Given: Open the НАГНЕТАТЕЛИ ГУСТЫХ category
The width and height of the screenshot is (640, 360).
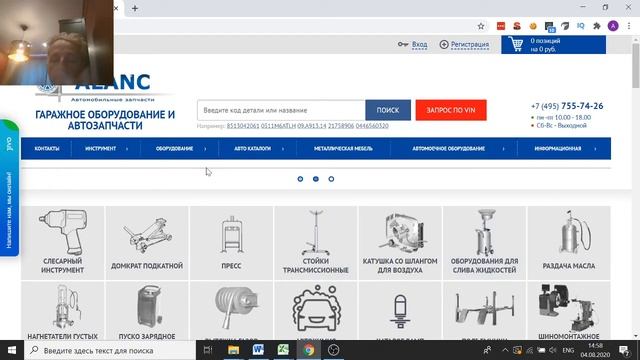Looking at the screenshot, I should coord(62,310).
